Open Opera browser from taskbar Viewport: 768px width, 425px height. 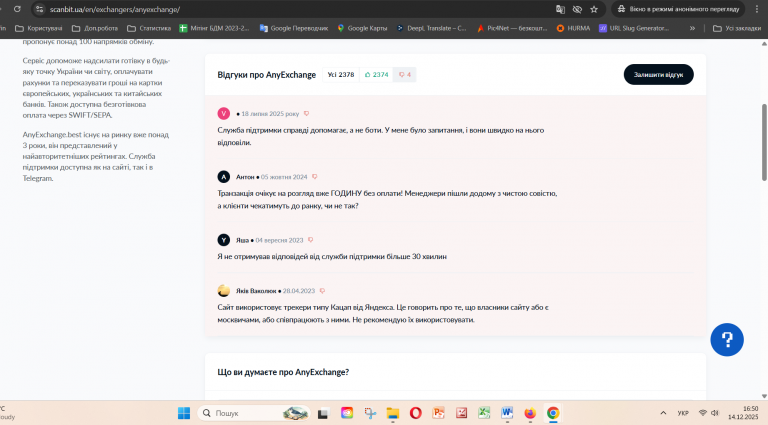pos(415,413)
